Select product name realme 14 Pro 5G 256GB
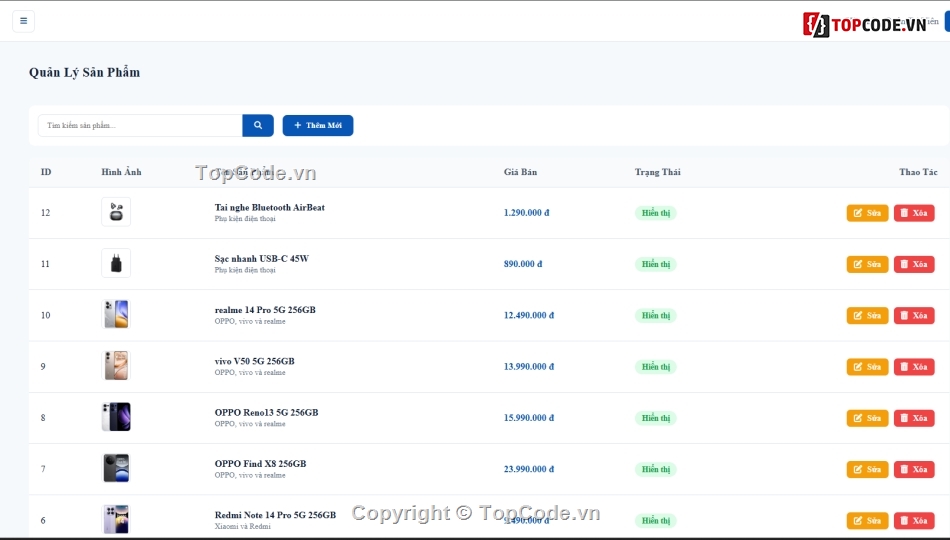950x540 pixels. click(x=265, y=310)
